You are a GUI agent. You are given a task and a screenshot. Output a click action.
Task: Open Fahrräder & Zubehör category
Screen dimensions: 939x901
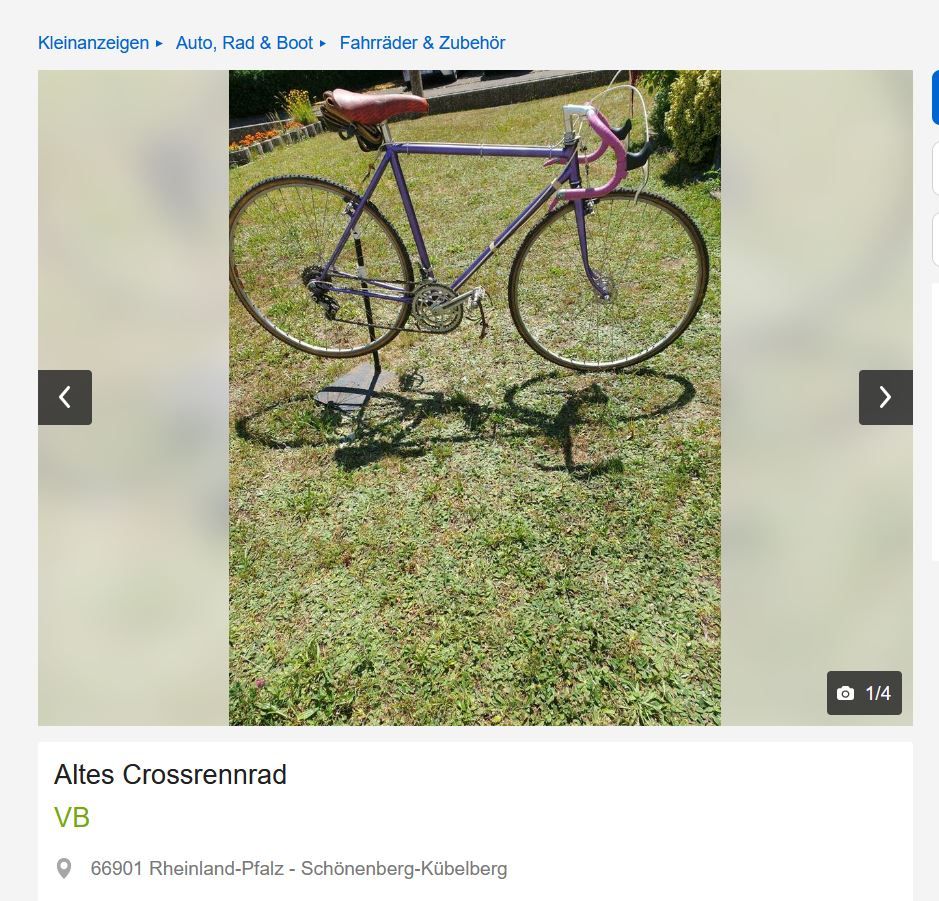point(422,43)
